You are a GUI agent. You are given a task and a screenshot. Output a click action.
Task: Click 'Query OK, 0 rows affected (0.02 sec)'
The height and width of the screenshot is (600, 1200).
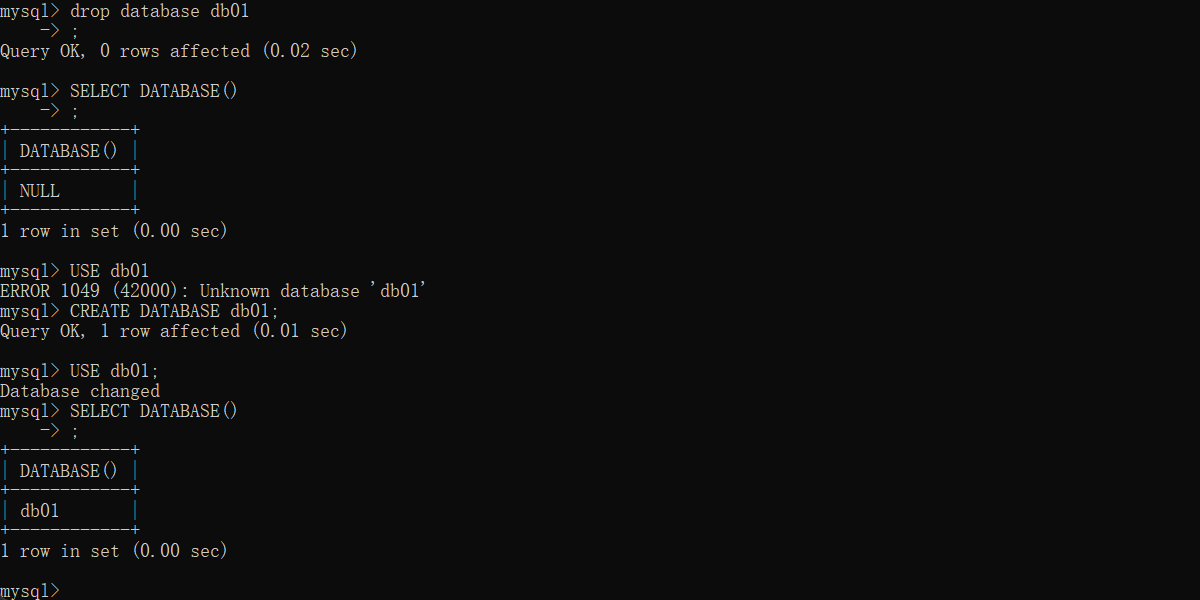[179, 51]
